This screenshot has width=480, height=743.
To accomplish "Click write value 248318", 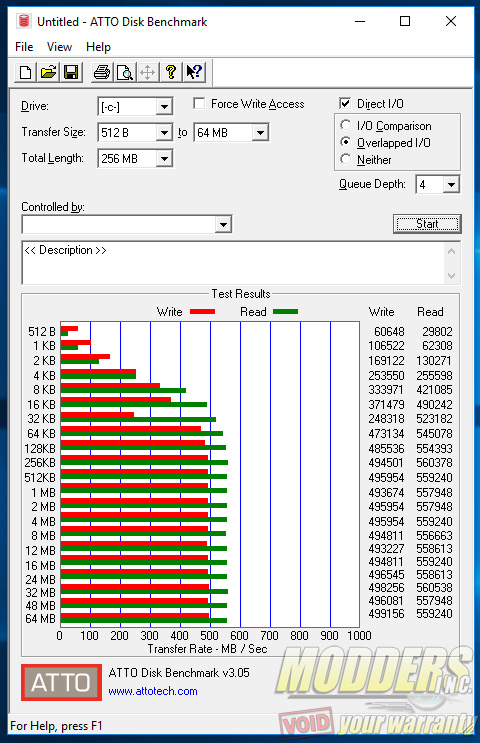I will (386, 419).
